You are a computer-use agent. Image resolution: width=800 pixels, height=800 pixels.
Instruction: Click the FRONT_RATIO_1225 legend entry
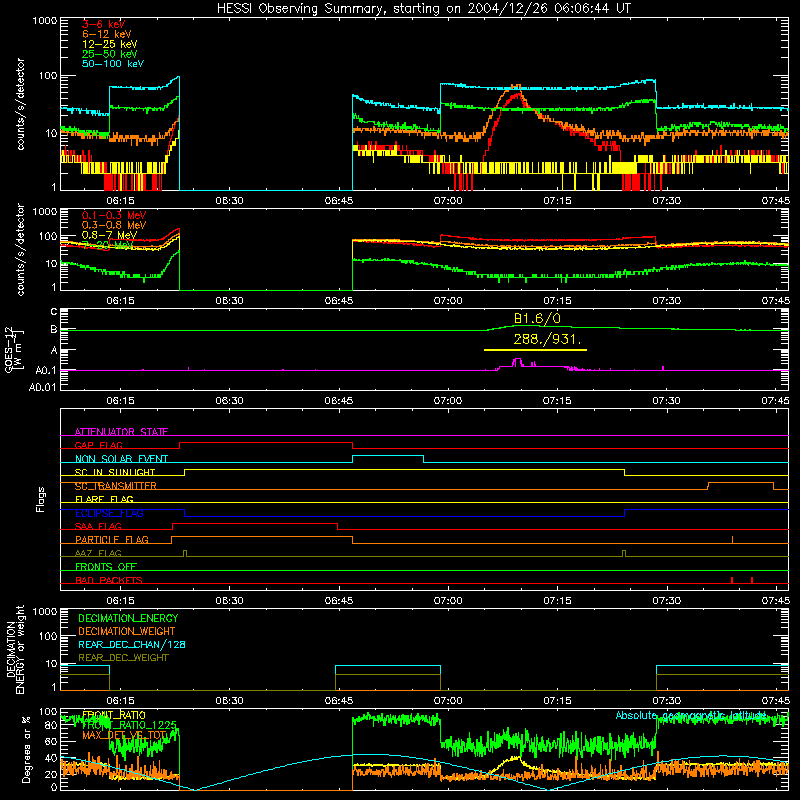129,725
